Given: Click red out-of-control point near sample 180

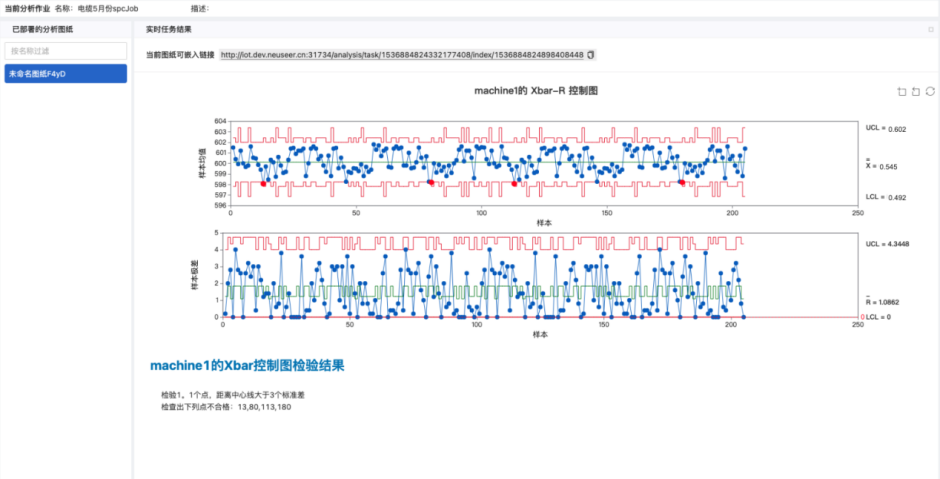Looking at the screenshot, I should [682, 182].
